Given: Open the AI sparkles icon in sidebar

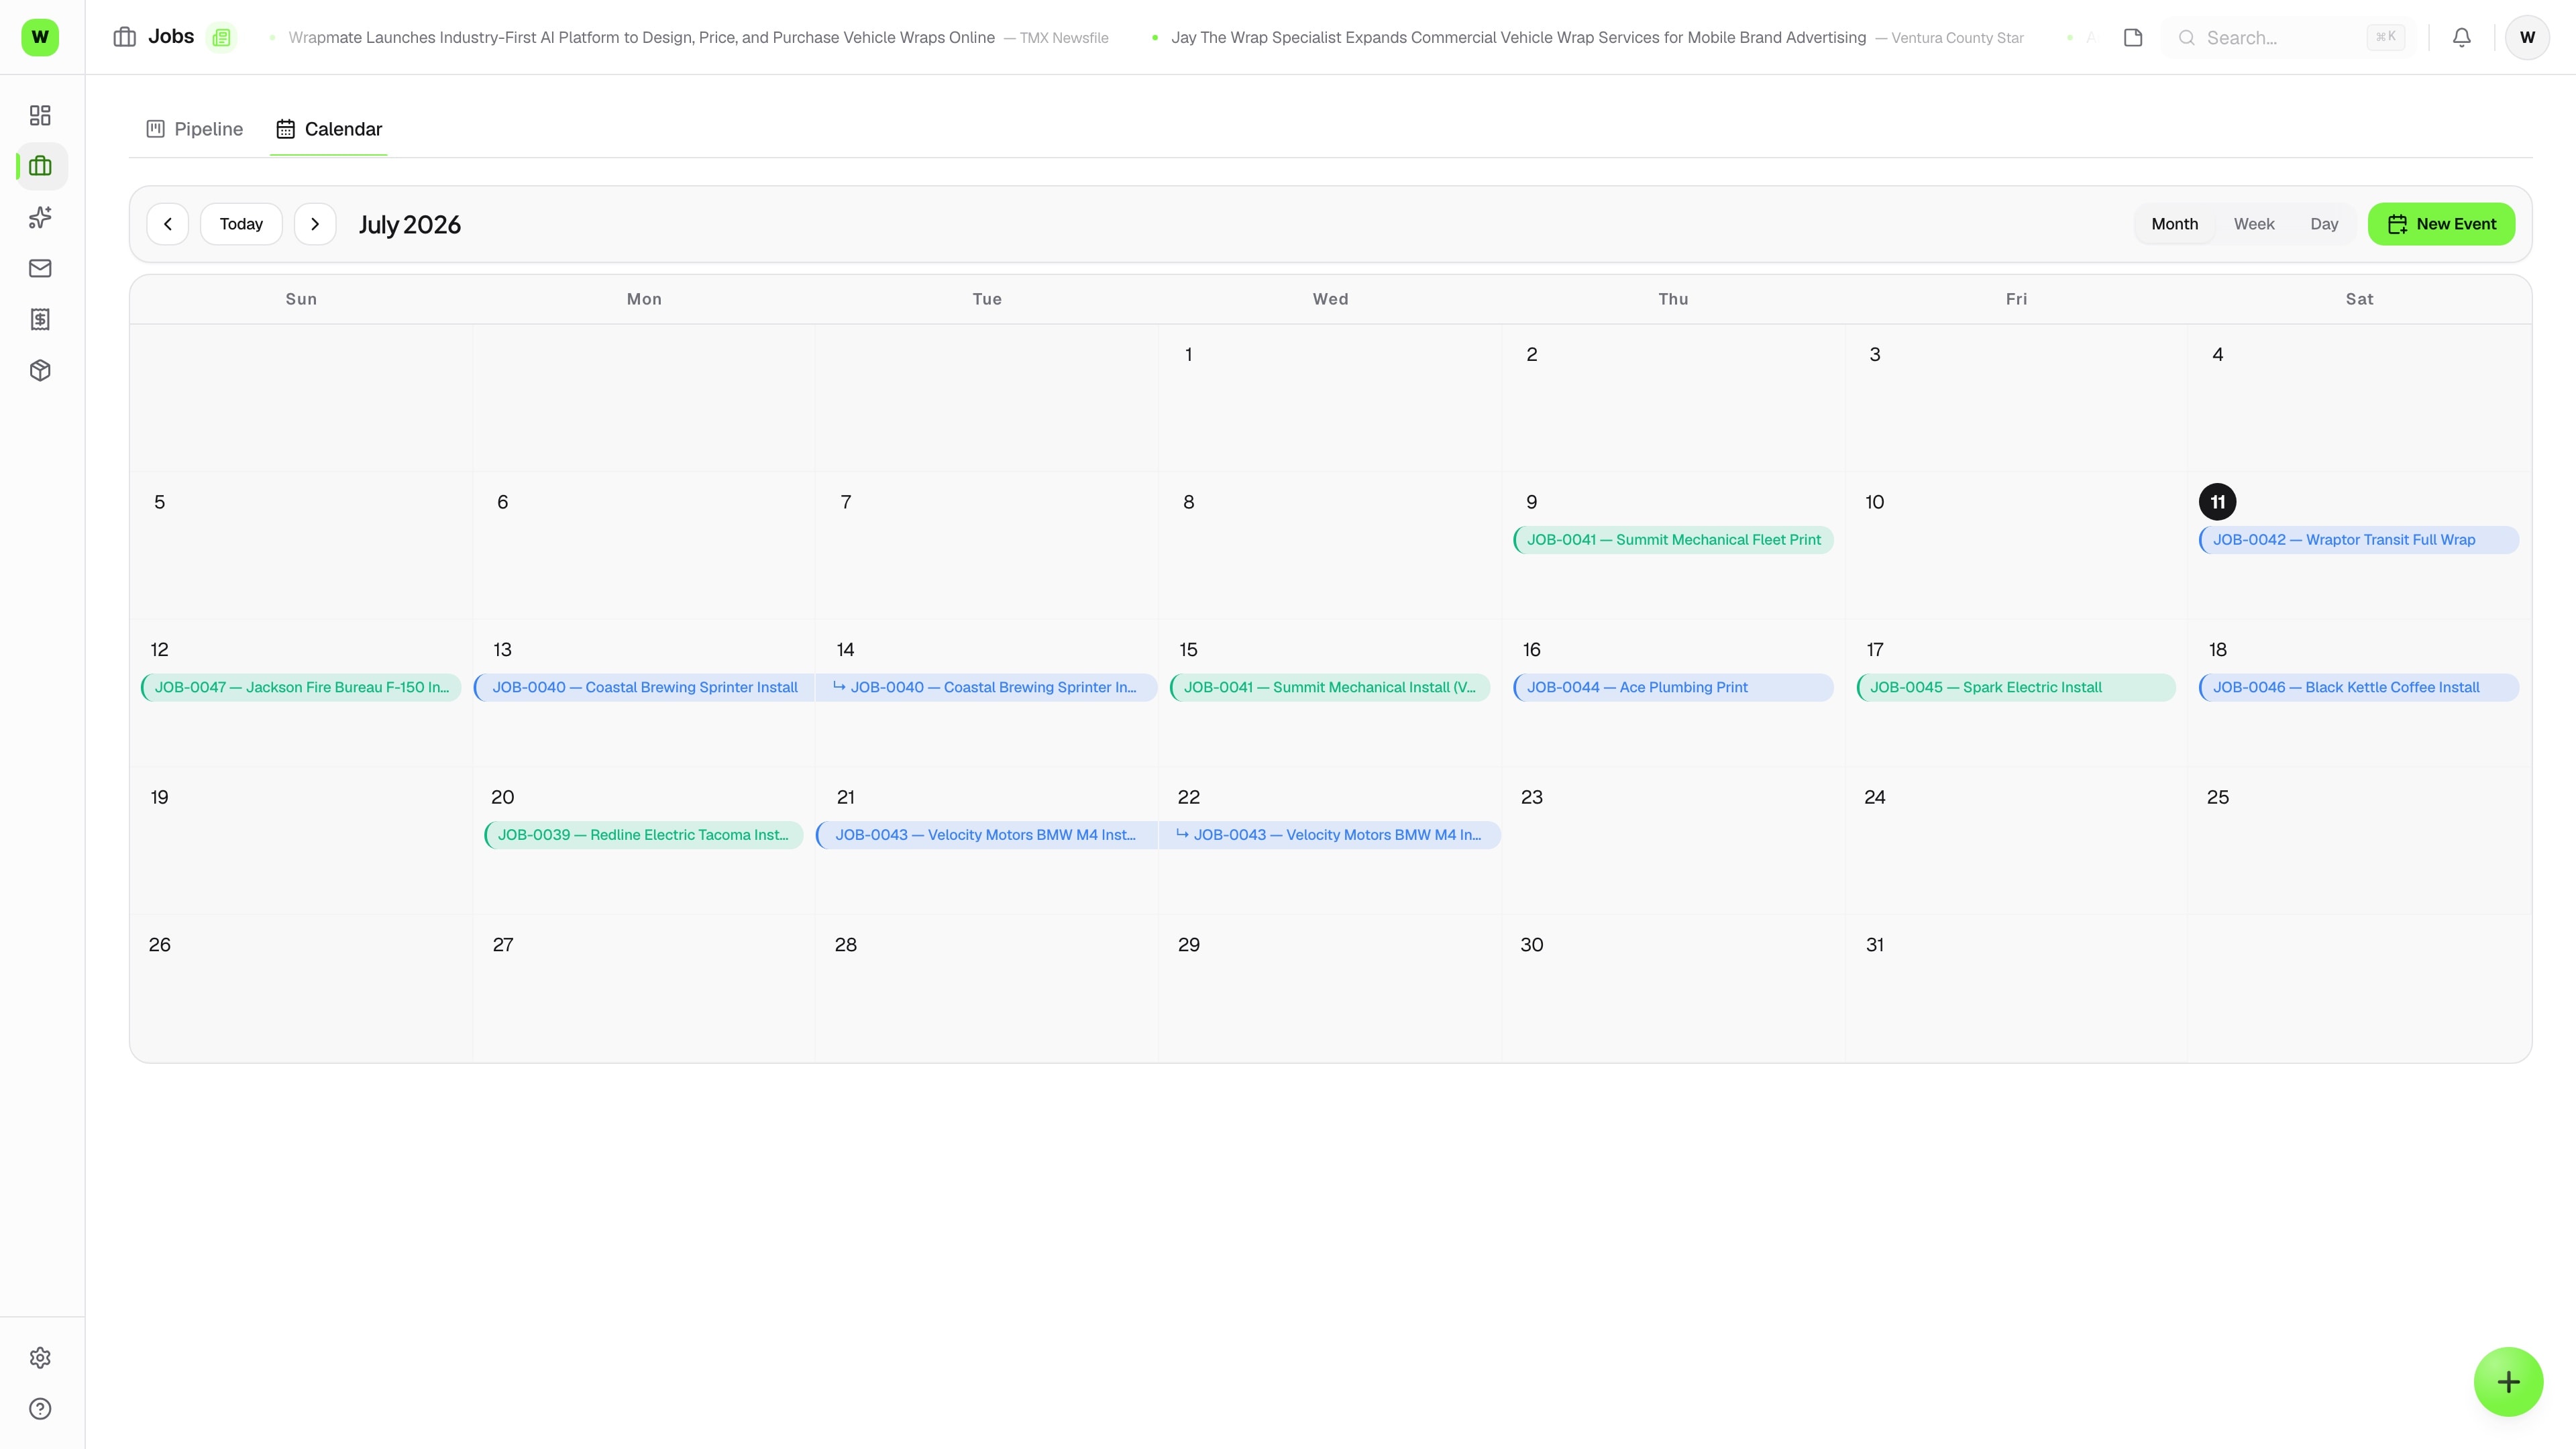Looking at the screenshot, I should (40, 217).
